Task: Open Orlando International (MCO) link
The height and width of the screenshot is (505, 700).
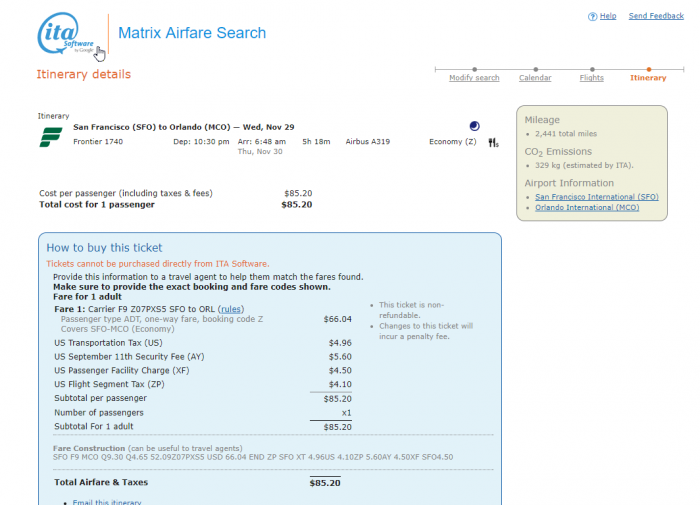Action: (x=587, y=208)
